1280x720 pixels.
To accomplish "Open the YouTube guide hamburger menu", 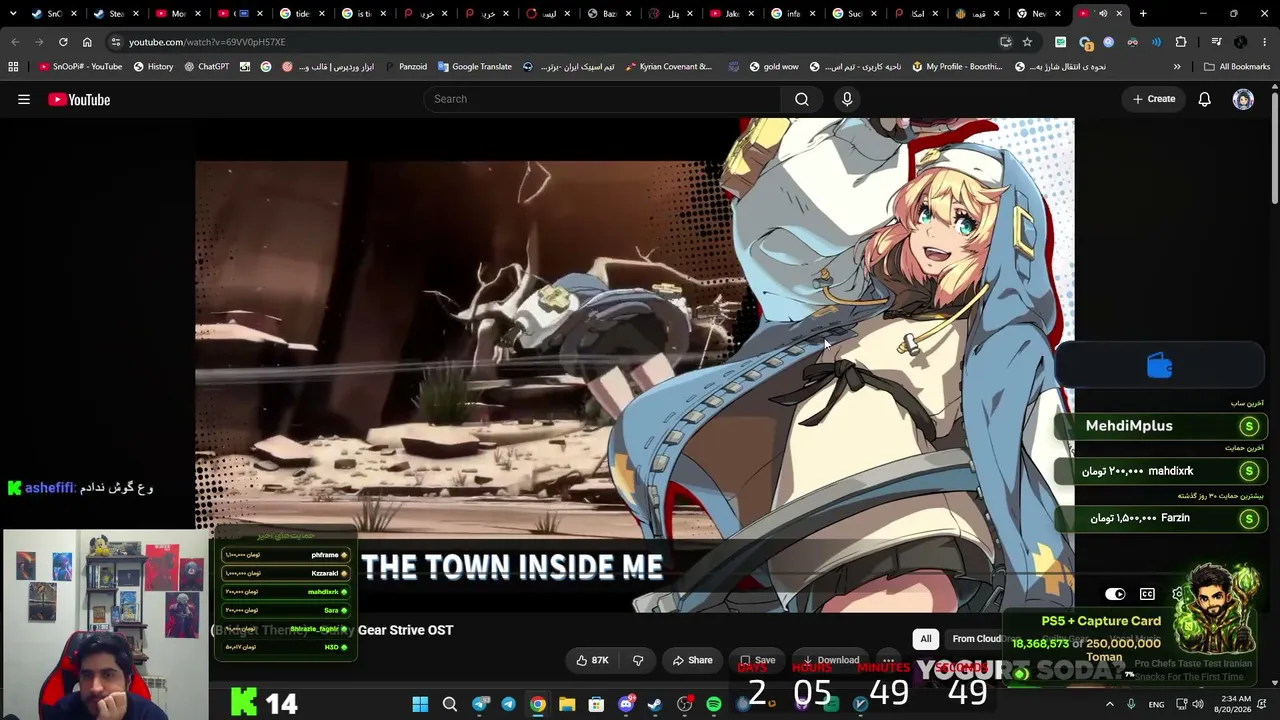I will pos(24,99).
